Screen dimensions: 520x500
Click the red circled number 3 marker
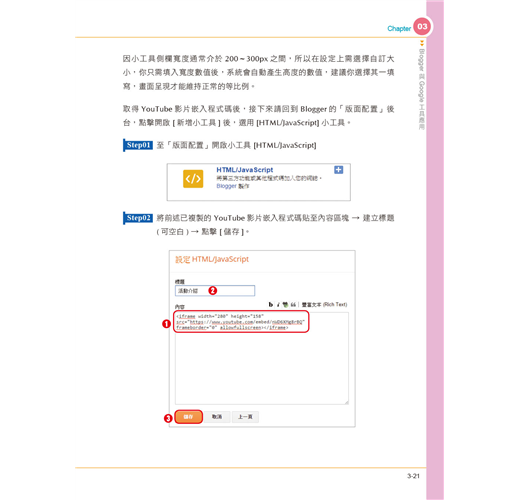point(168,418)
